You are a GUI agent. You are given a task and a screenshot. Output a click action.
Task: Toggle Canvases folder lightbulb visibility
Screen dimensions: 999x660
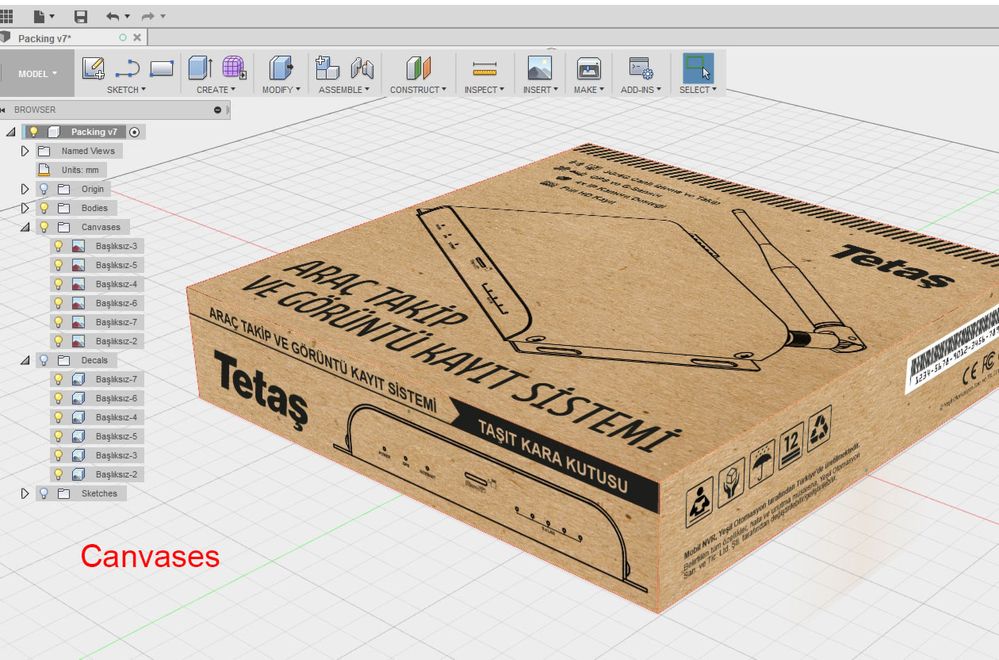pyautogui.click(x=44, y=227)
